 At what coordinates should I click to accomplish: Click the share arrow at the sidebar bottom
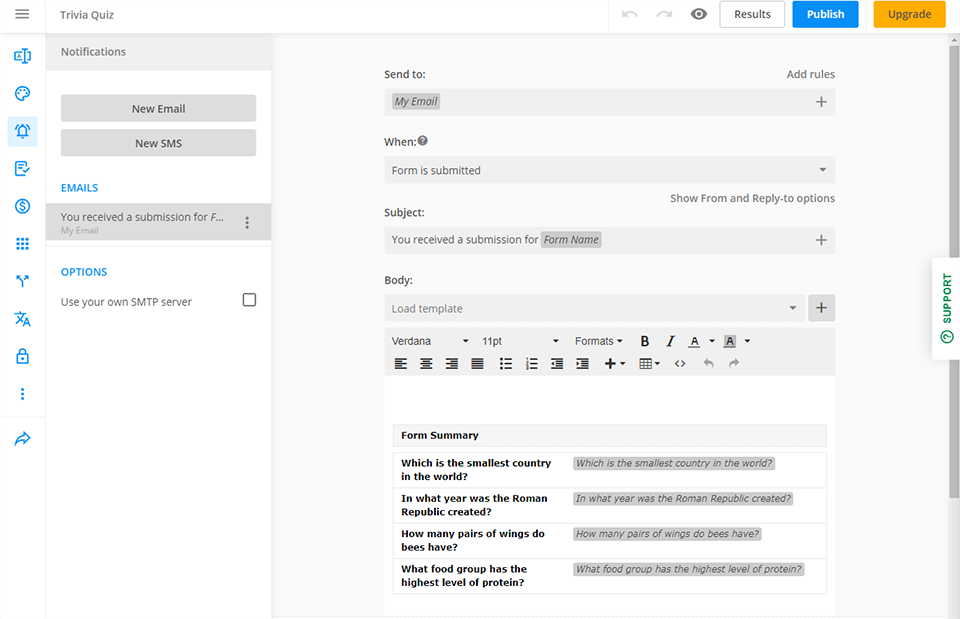coord(22,437)
